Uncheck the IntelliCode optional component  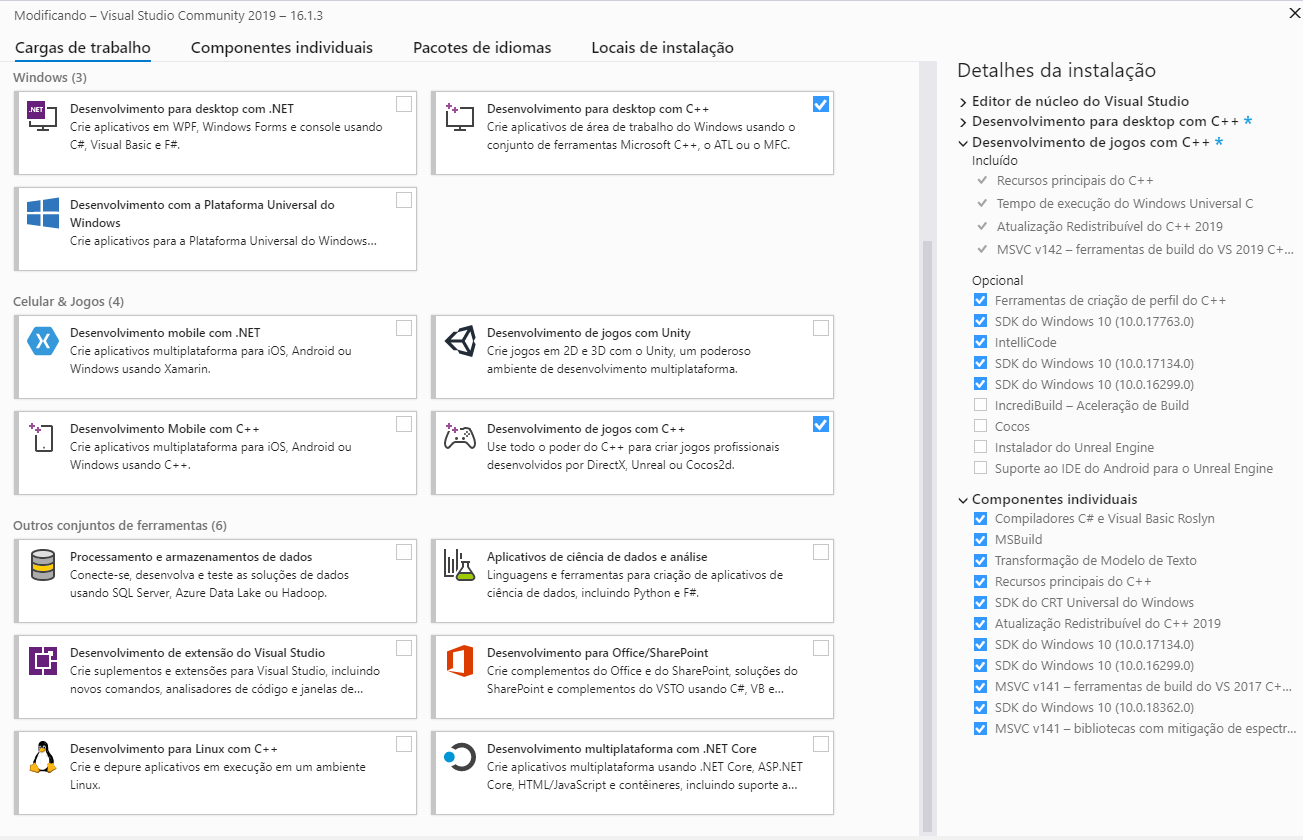(980, 342)
